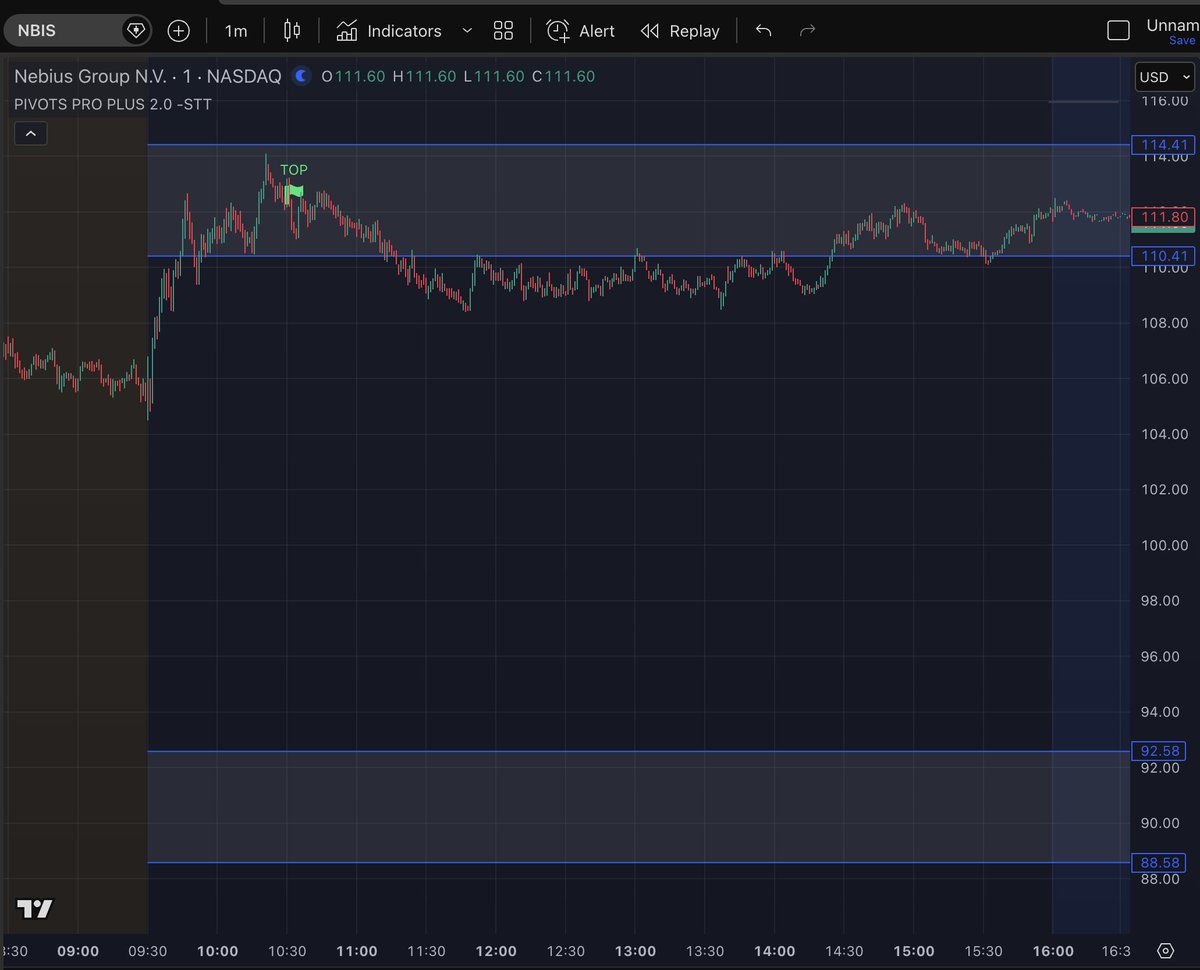
Task: Click the 106.00 price axis label
Action: click(1164, 378)
